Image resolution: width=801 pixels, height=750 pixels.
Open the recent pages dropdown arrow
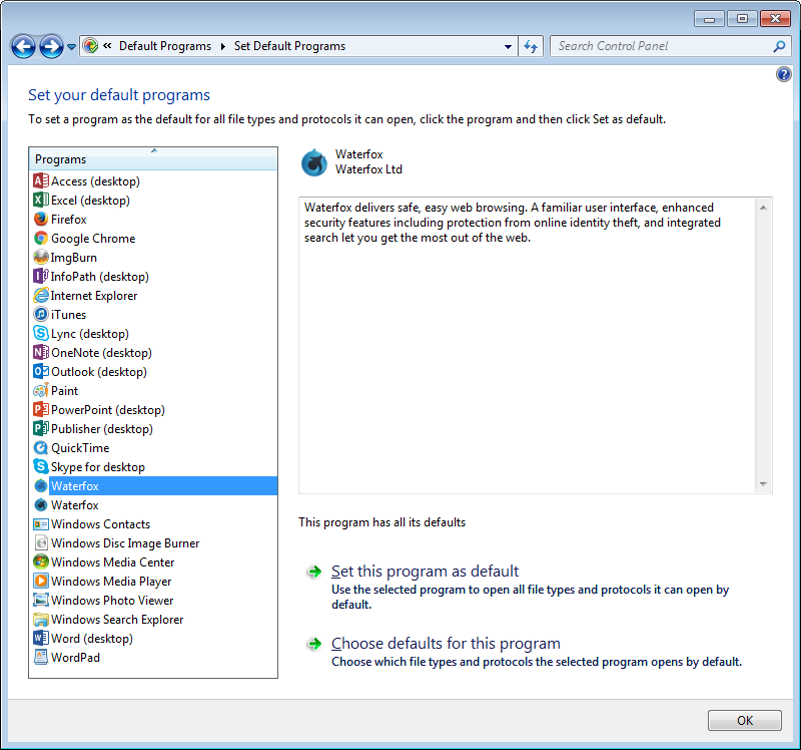tap(72, 47)
